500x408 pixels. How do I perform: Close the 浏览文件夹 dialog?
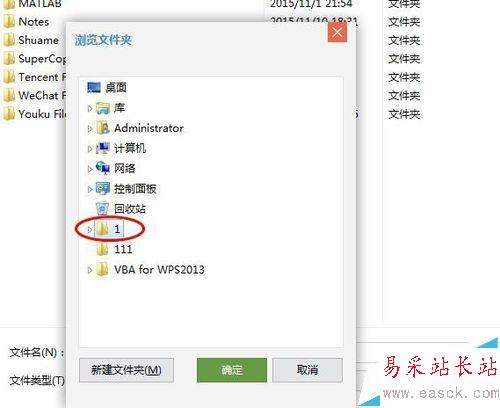(x=337, y=33)
